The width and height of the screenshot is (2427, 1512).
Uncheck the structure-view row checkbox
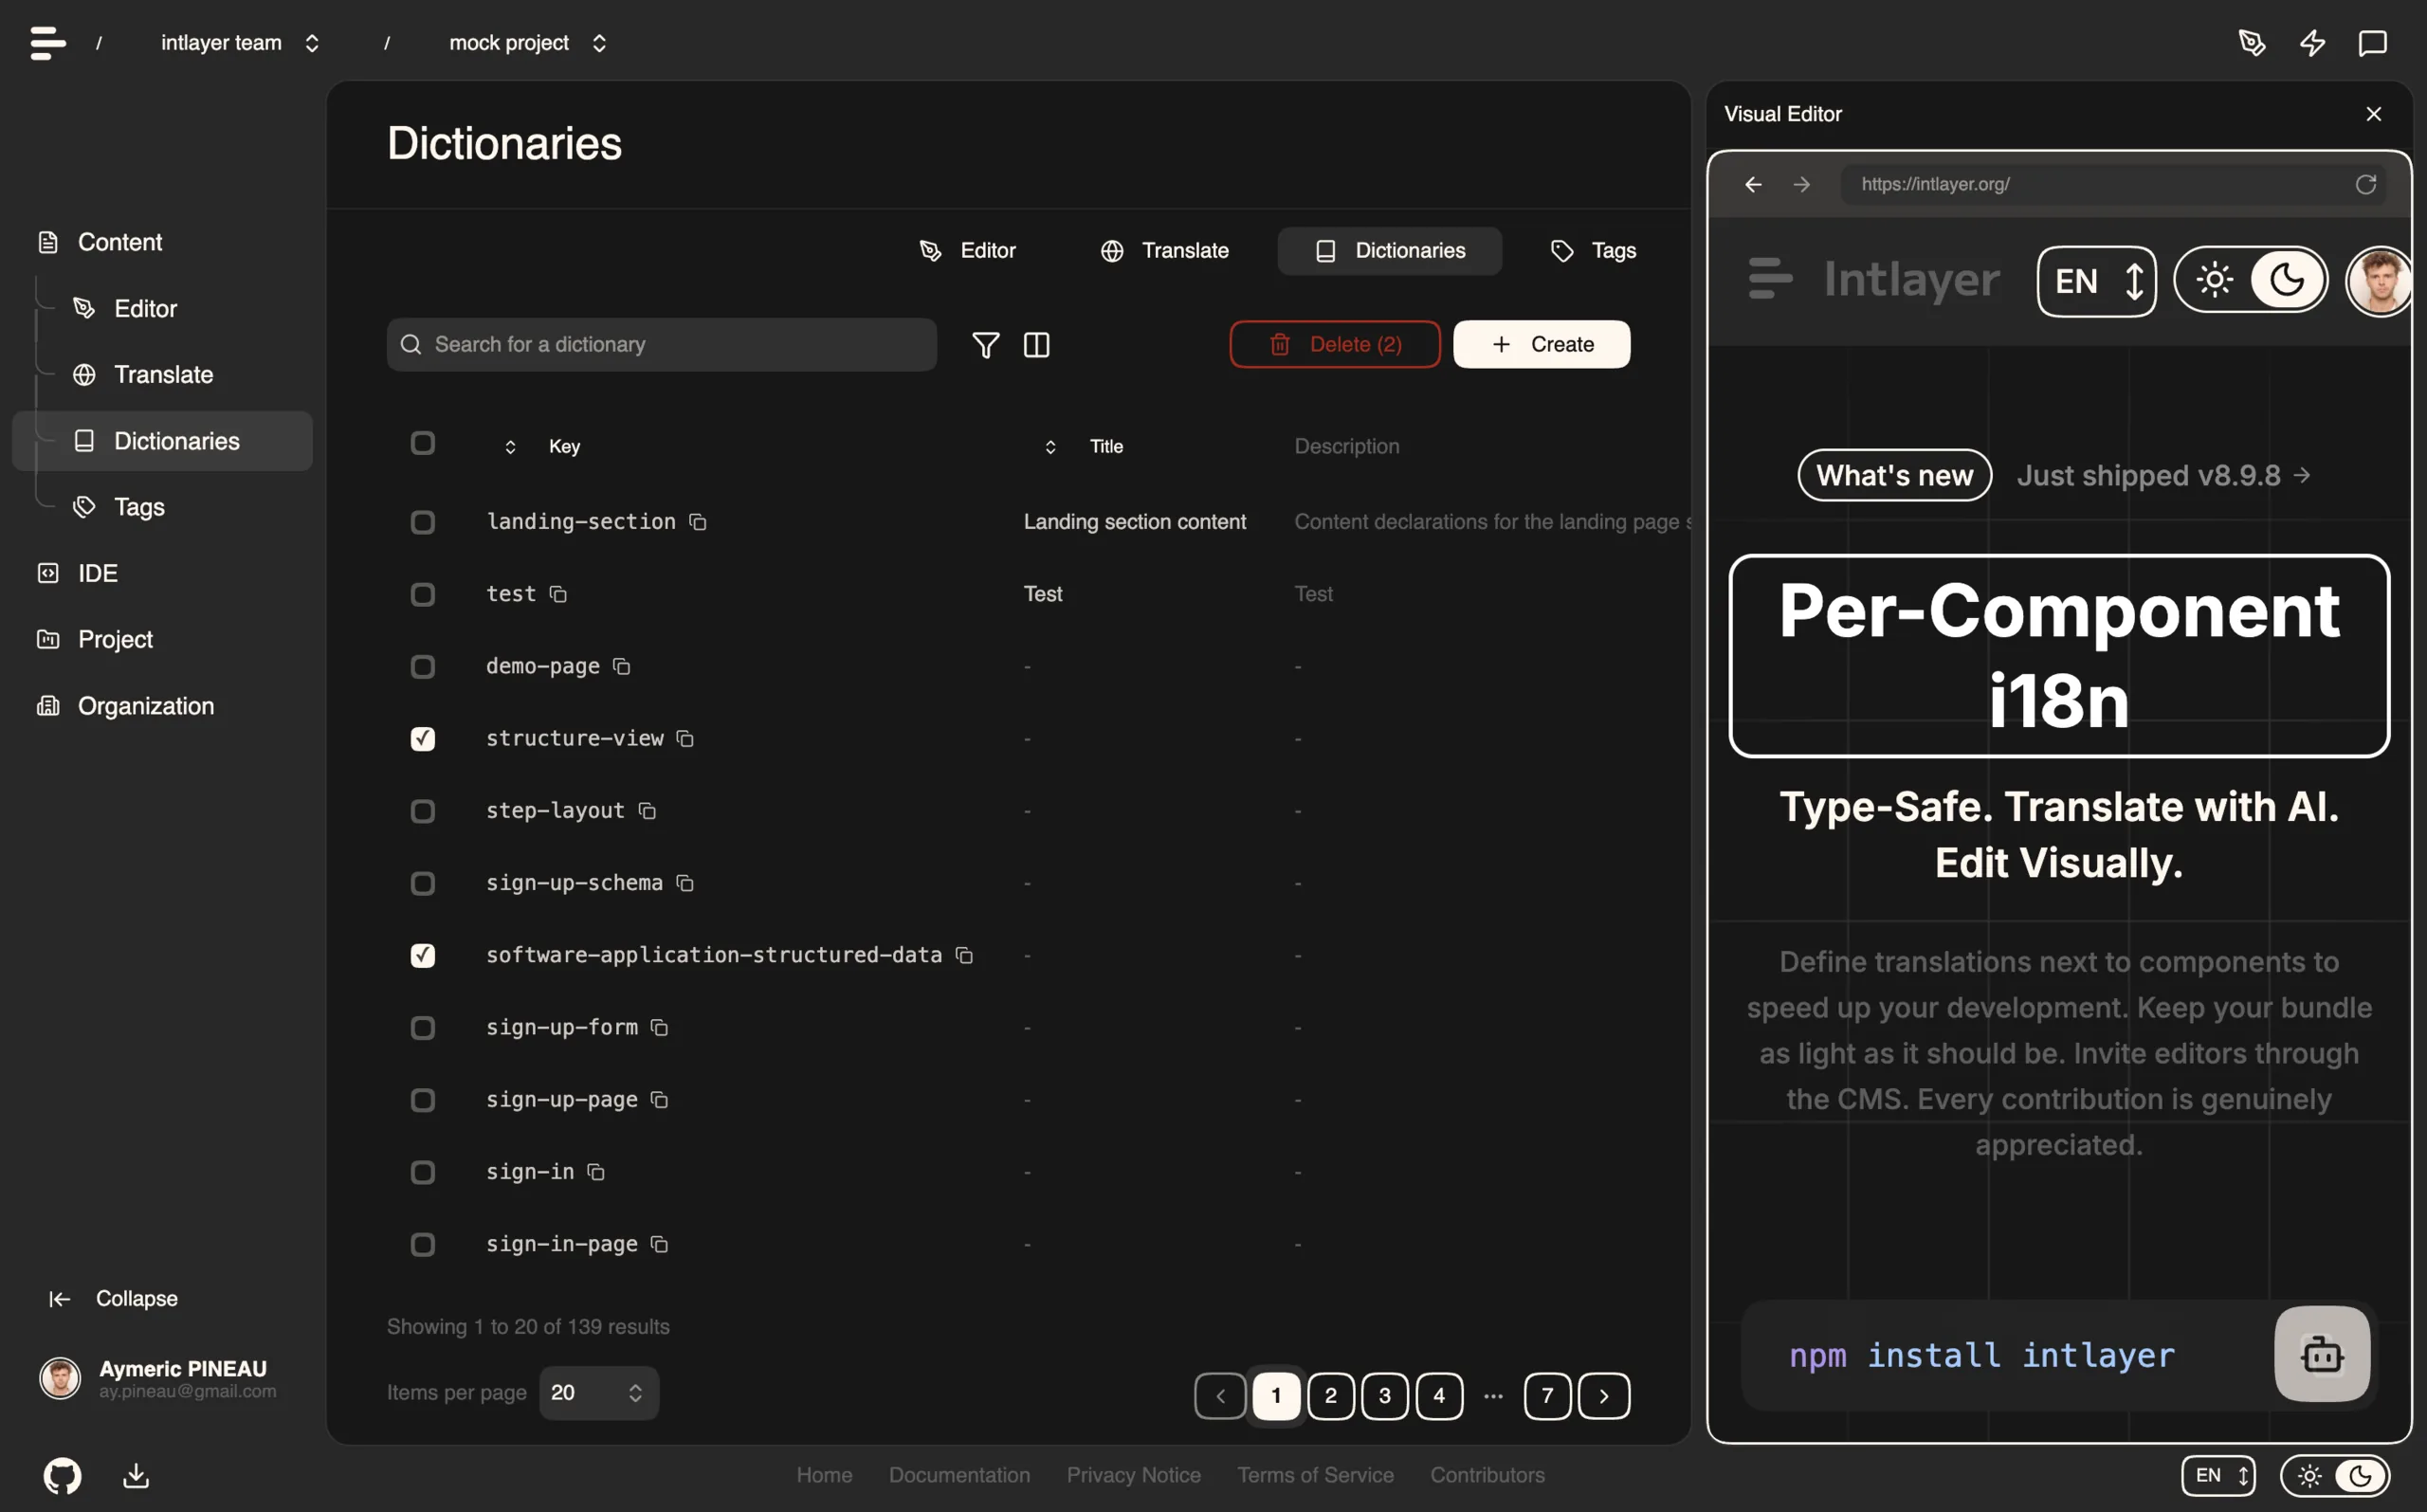tap(423, 738)
